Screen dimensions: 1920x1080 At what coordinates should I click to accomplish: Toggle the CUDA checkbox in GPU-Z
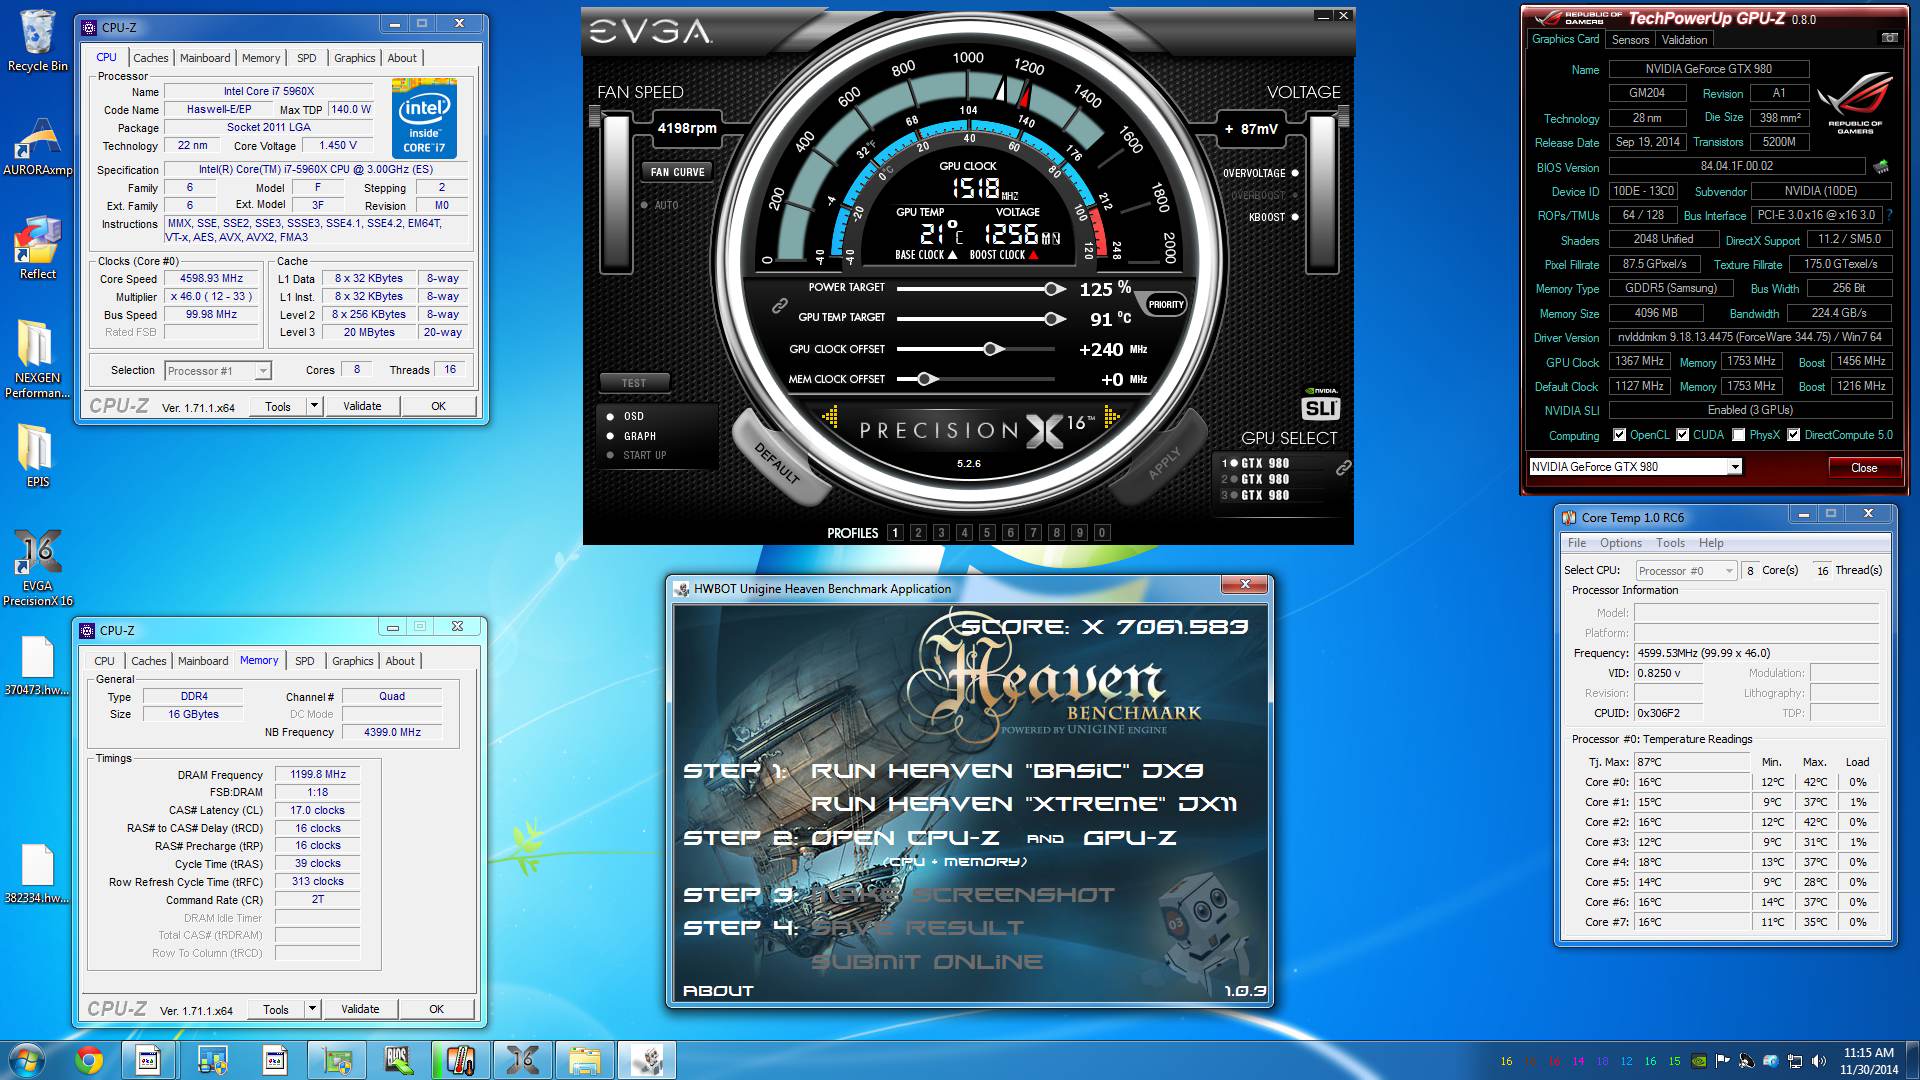pos(1682,435)
